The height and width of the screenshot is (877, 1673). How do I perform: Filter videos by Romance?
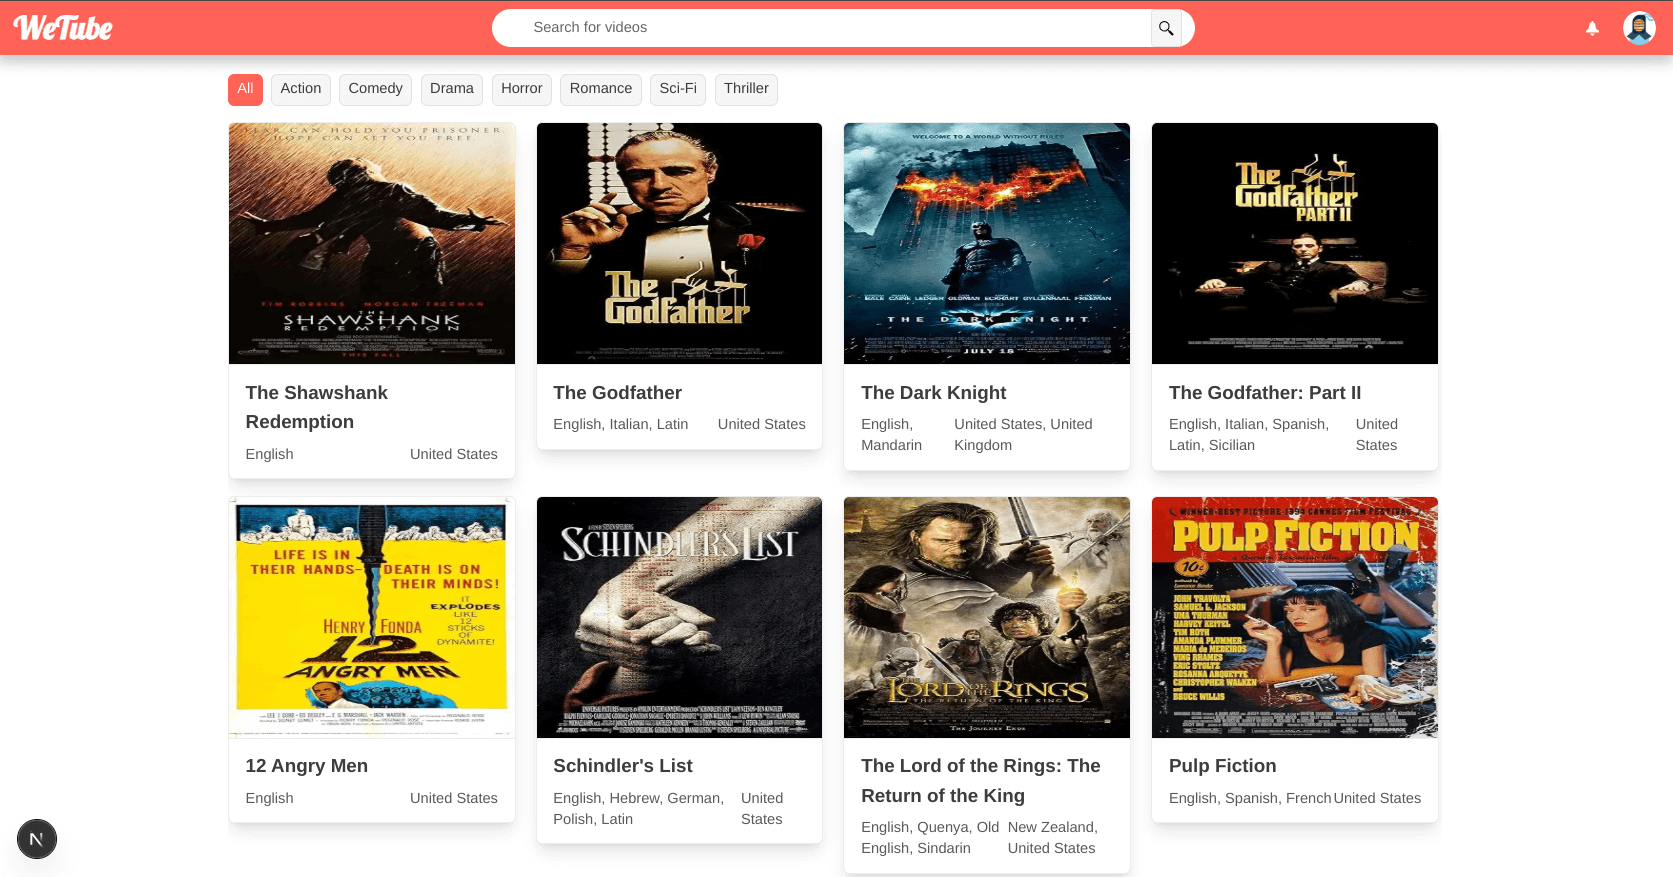click(x=601, y=89)
